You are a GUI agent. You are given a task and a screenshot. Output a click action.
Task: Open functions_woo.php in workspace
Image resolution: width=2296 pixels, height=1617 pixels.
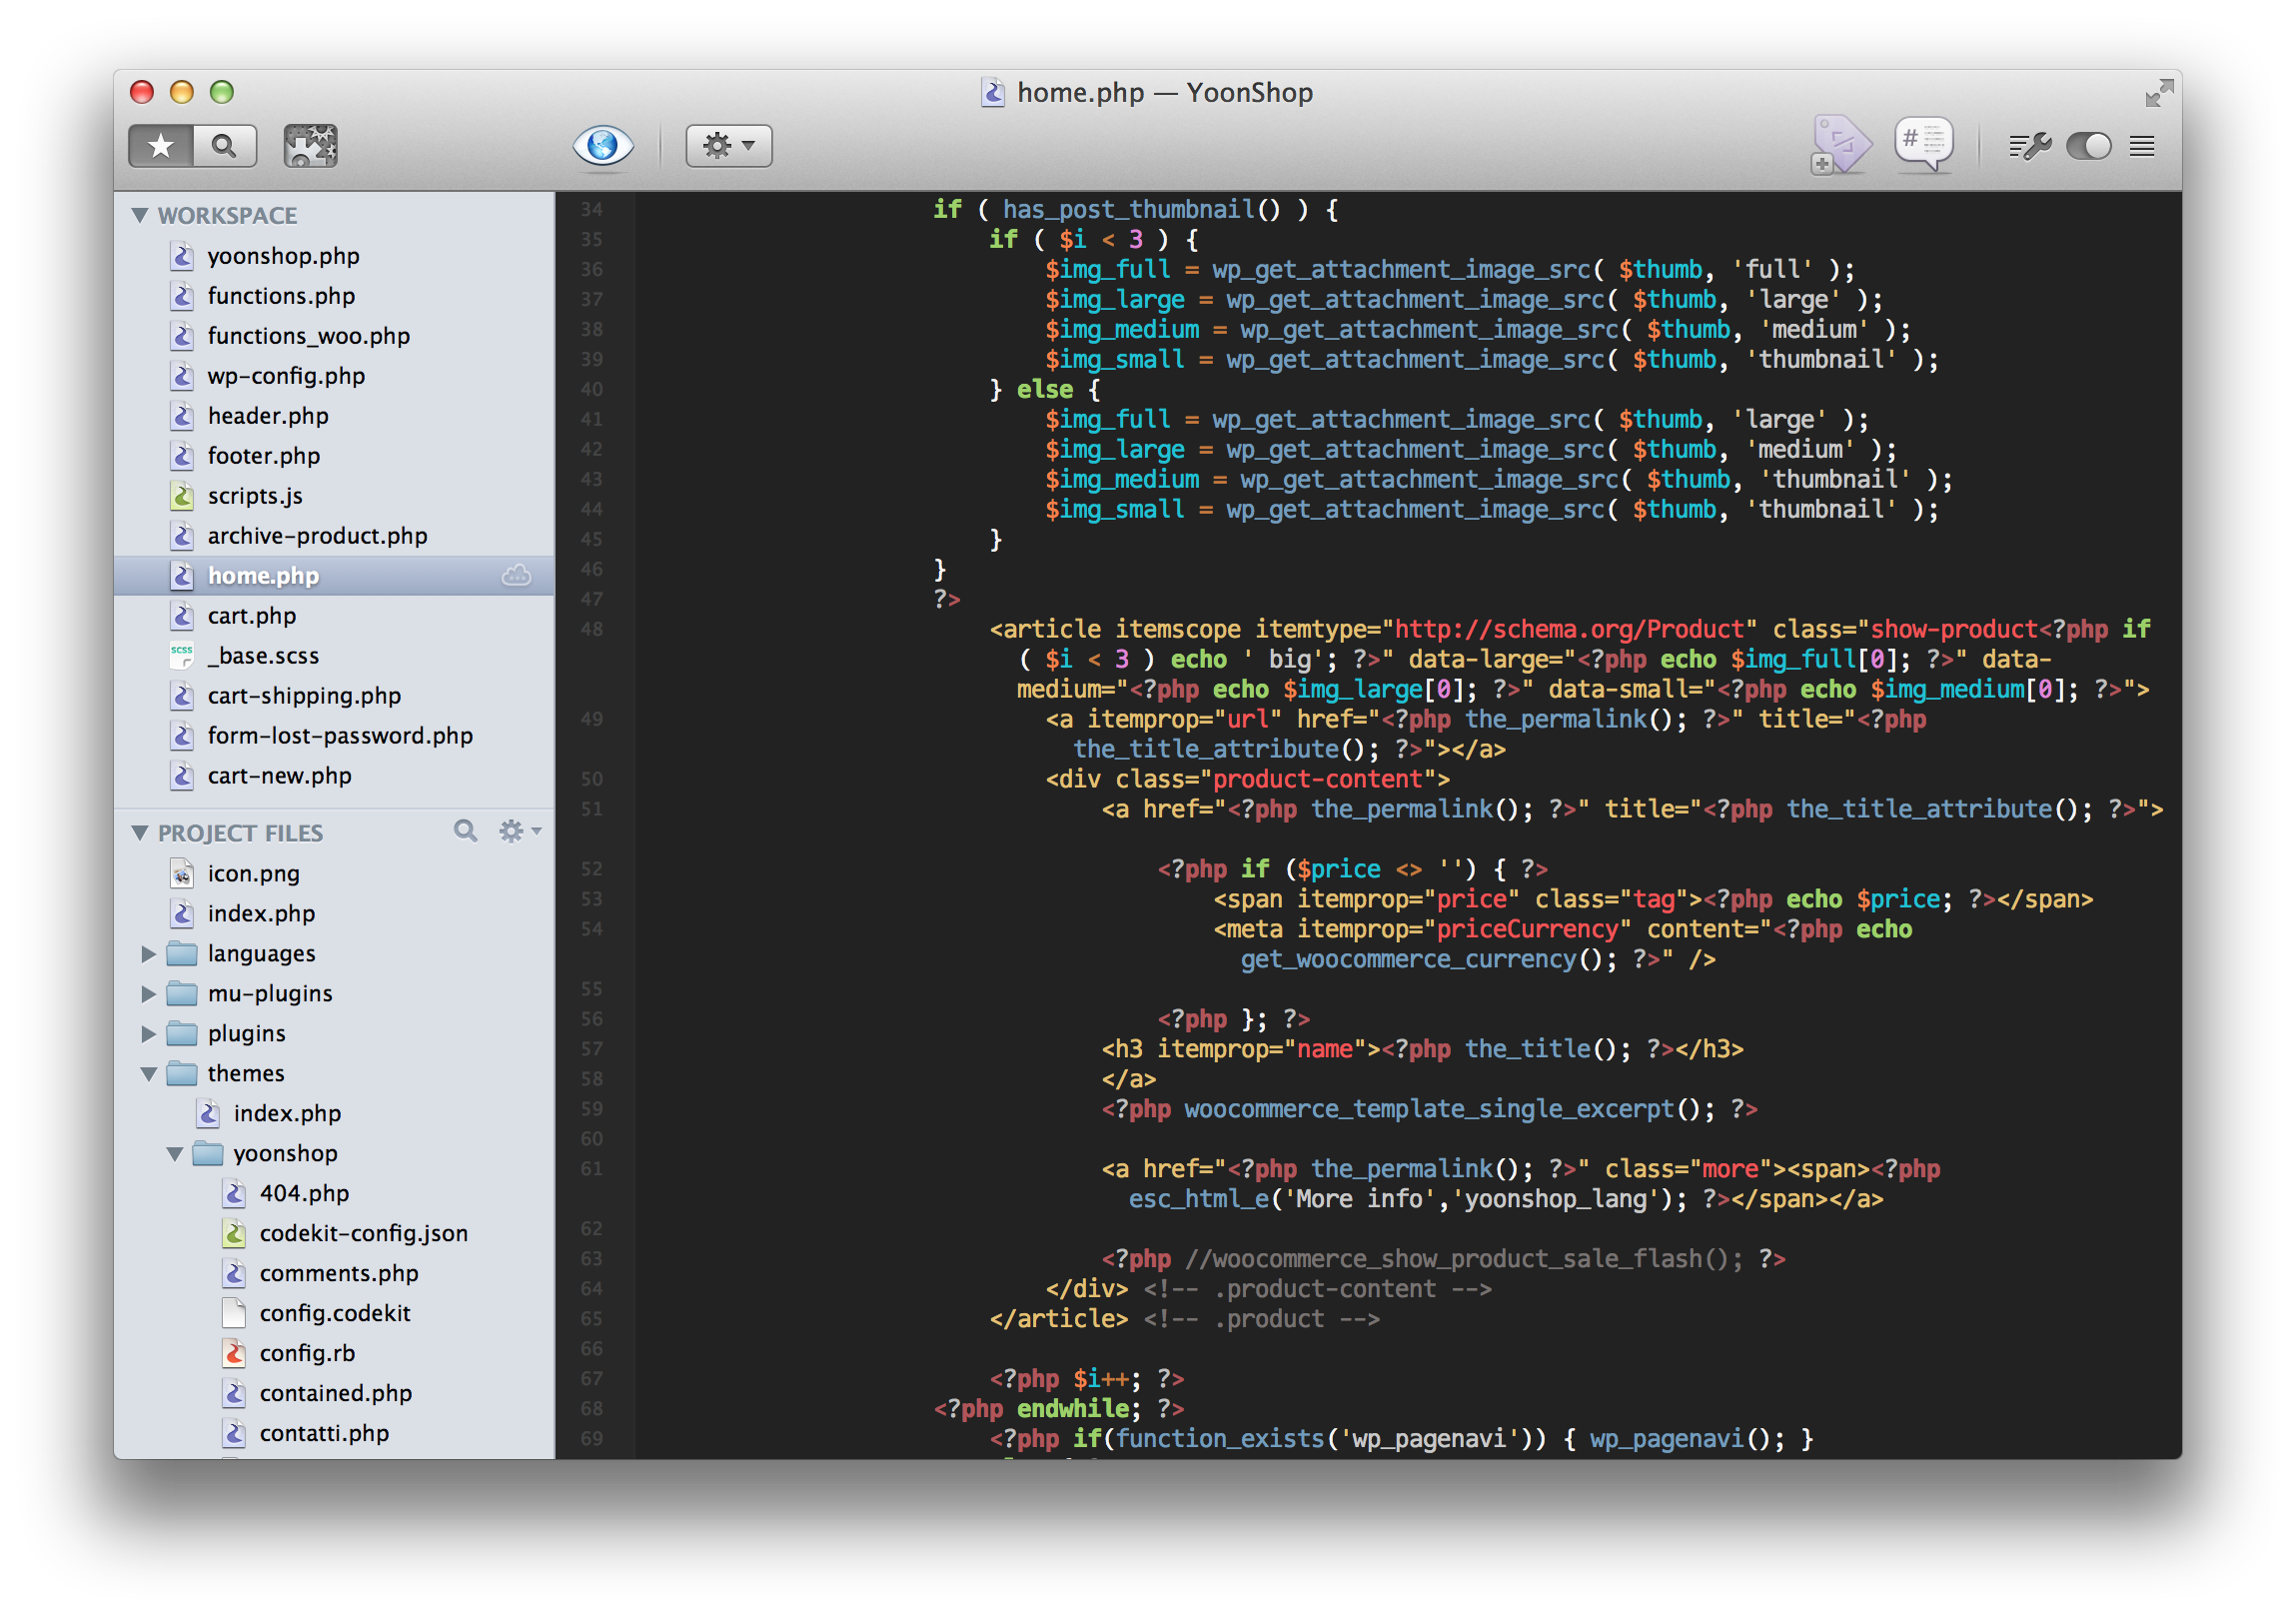click(308, 336)
